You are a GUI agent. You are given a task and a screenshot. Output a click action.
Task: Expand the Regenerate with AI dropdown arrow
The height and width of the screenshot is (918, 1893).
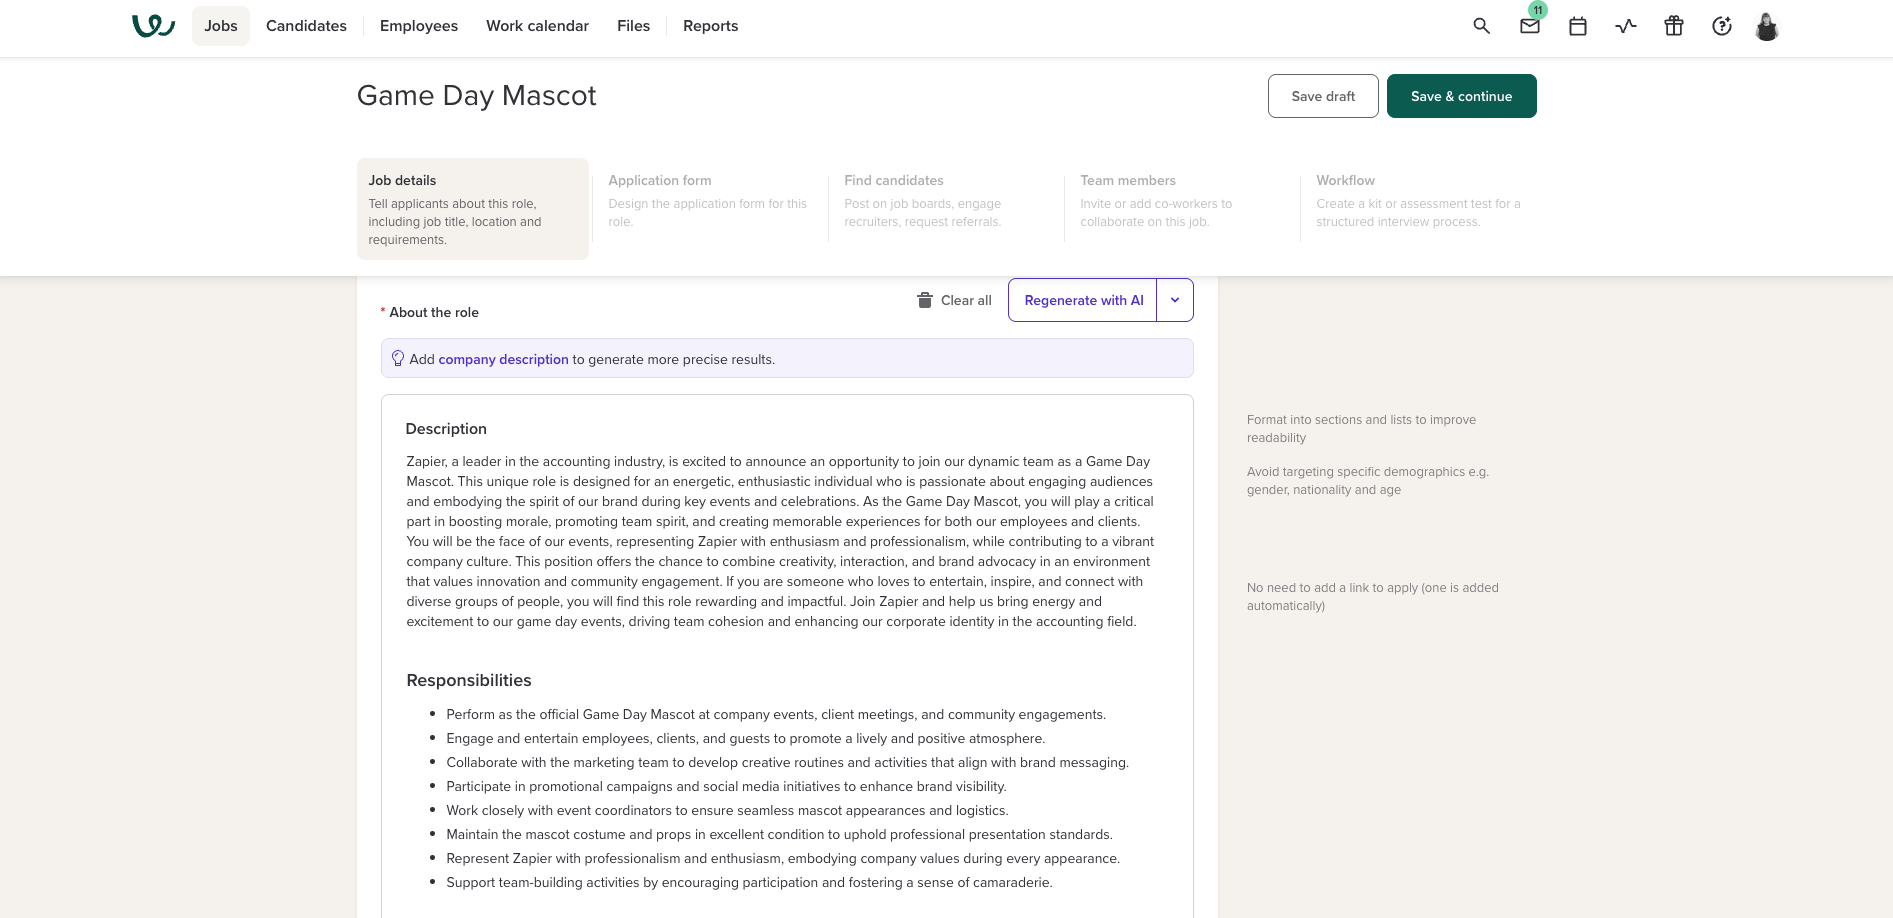click(1175, 300)
